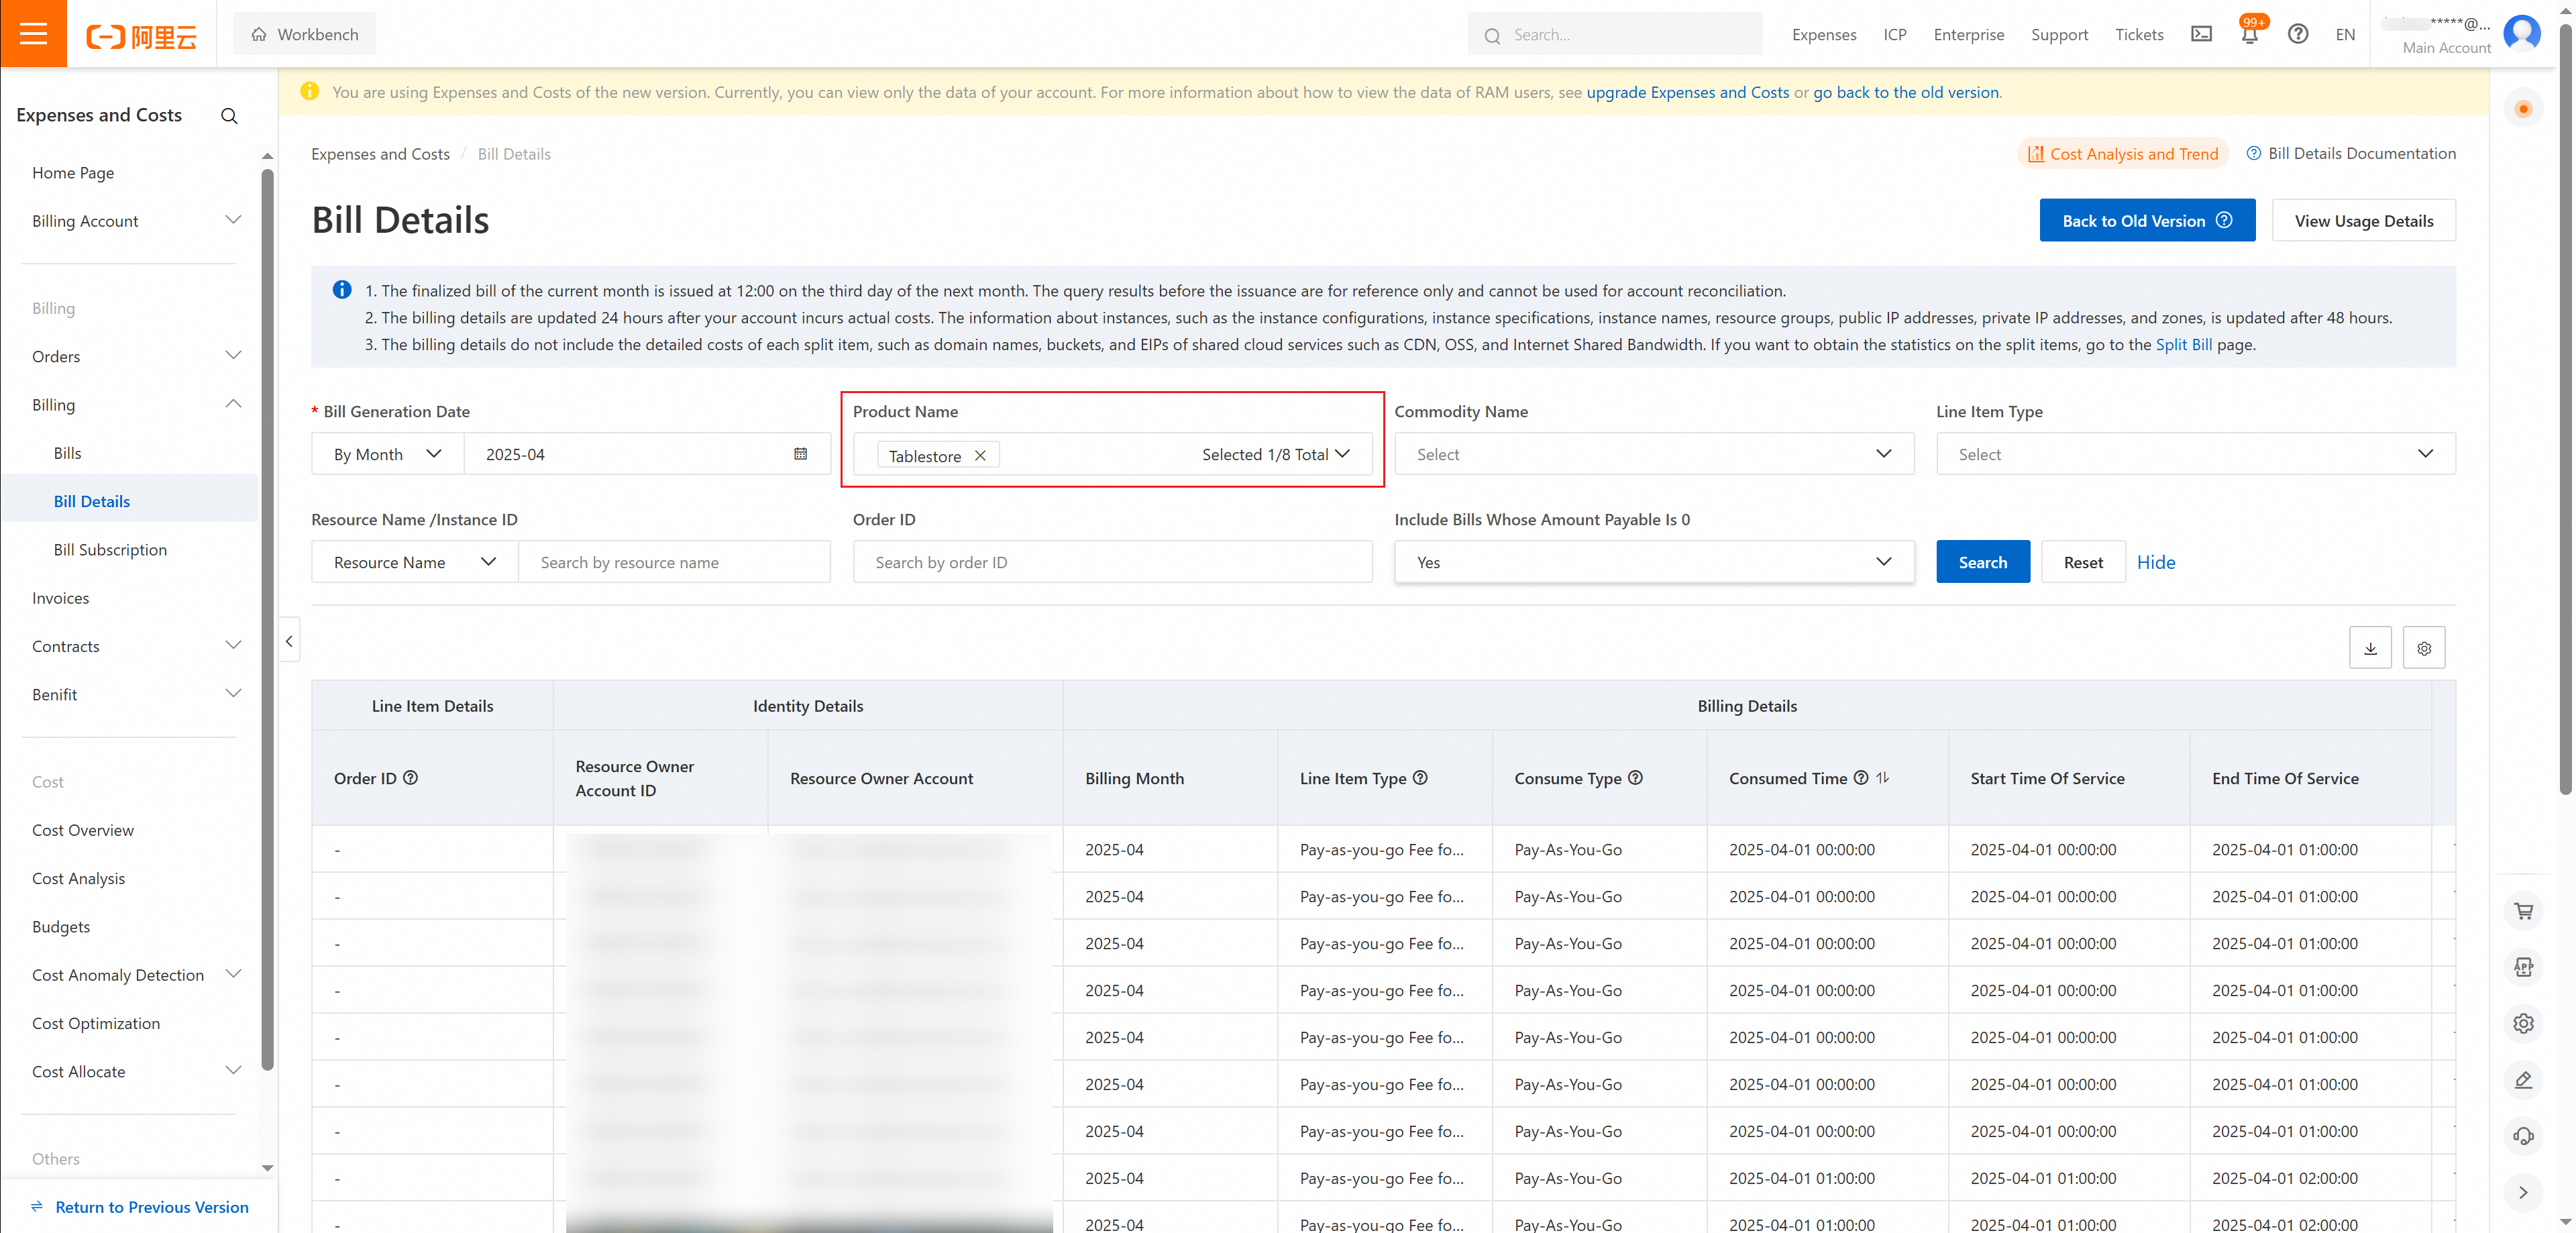Click the sidebar vertical scrollbar
Screen dimensions: 2576x1233
point(267,620)
